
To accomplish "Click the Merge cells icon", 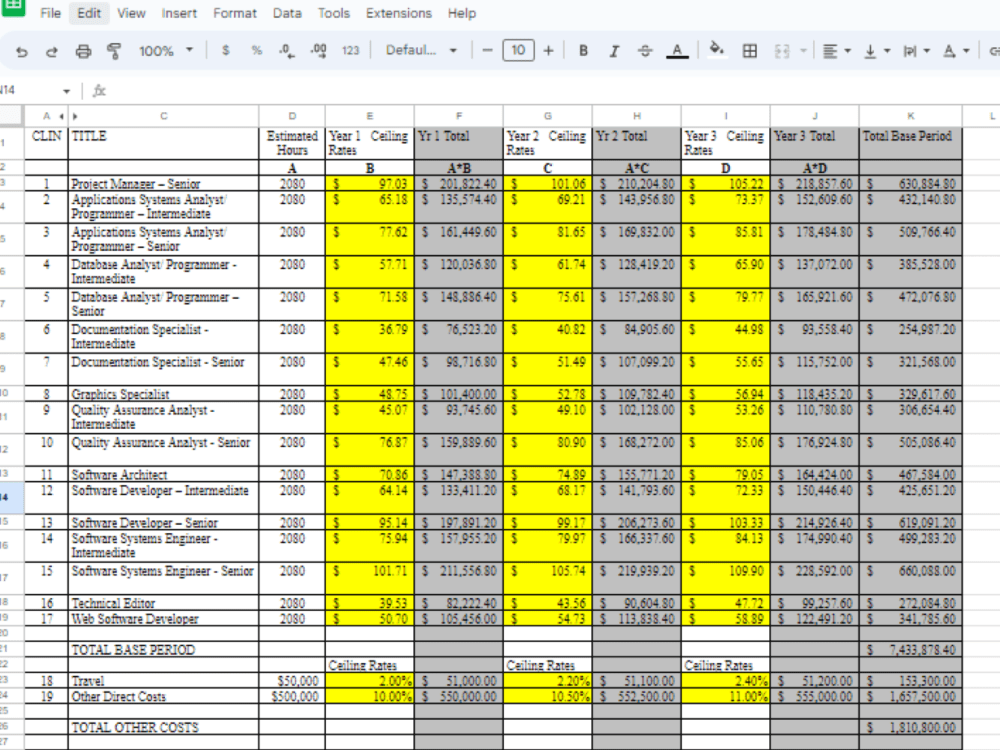I will (x=782, y=51).
